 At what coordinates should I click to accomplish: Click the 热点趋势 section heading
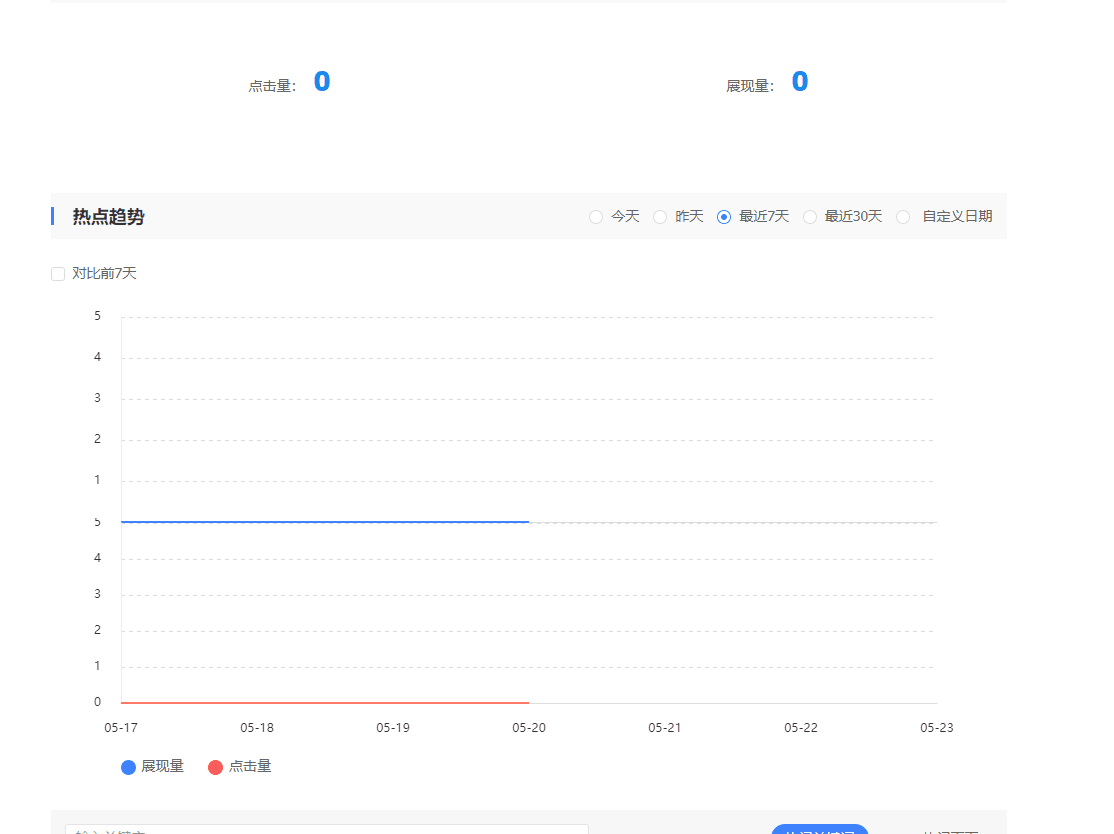[108, 217]
